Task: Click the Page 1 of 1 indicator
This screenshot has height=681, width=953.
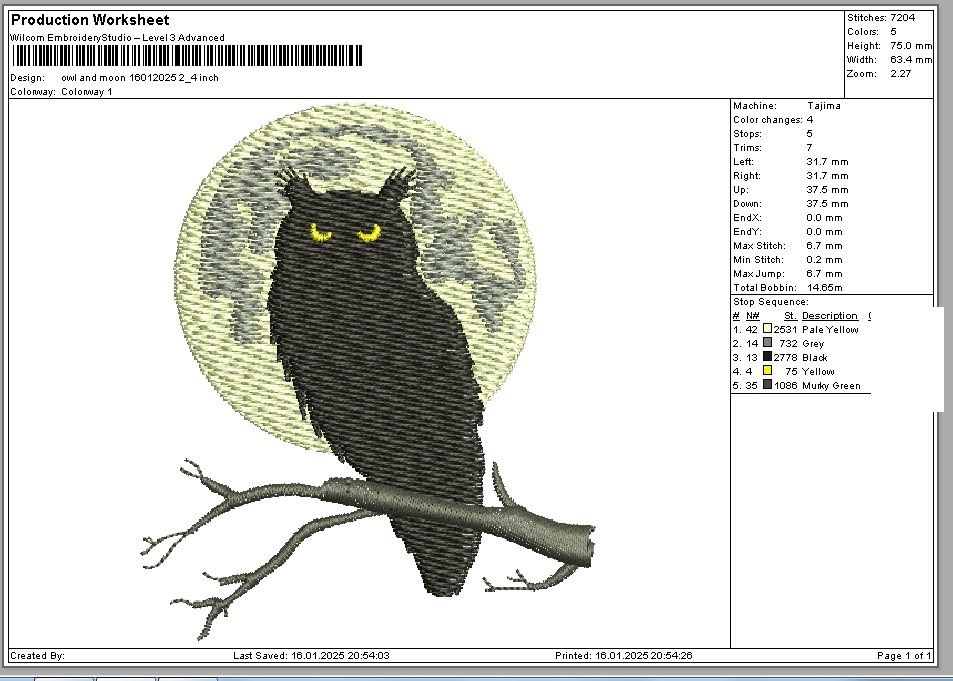Action: (904, 656)
